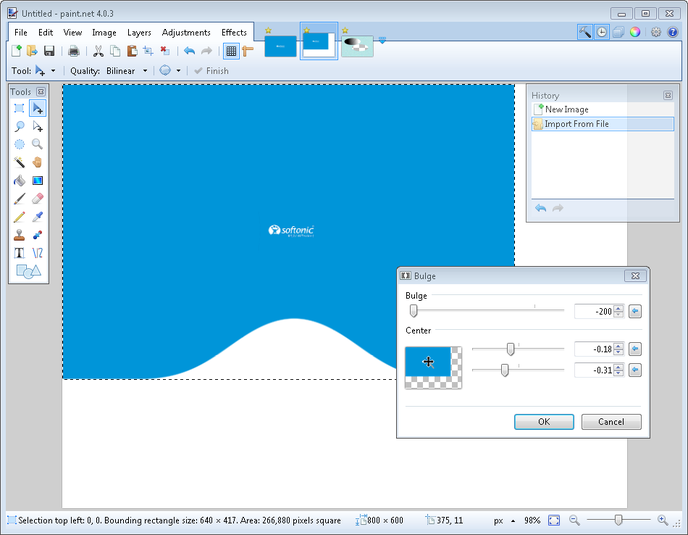Select the Text tool

(x=19, y=253)
